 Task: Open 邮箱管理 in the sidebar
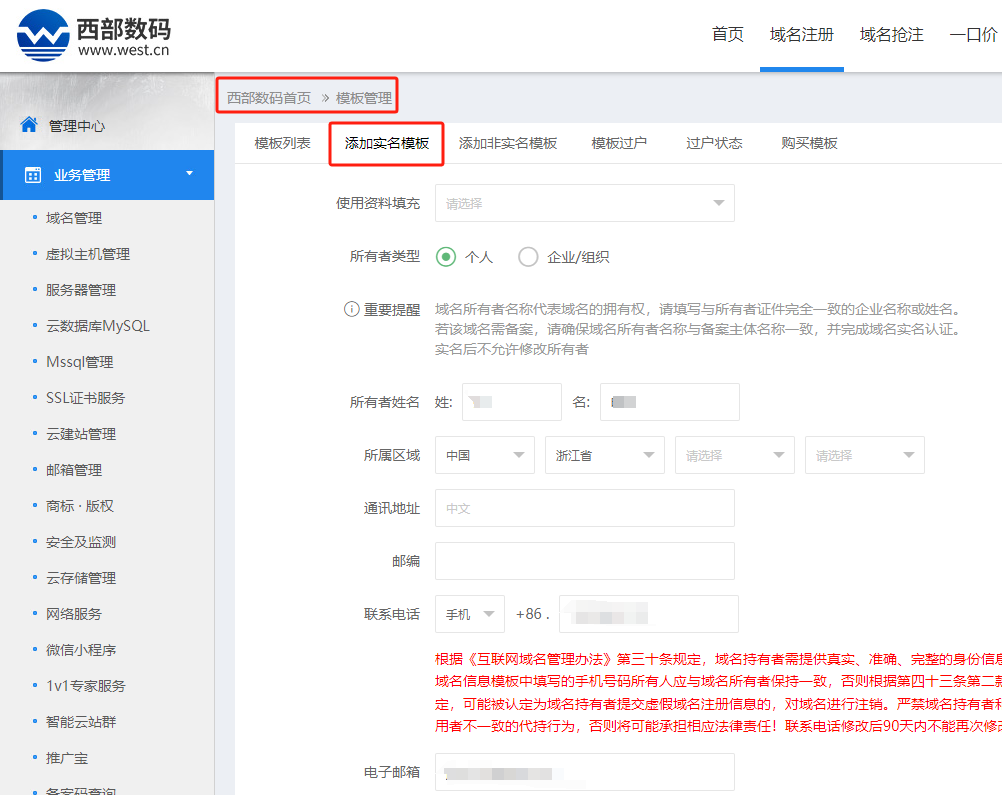[x=74, y=470]
